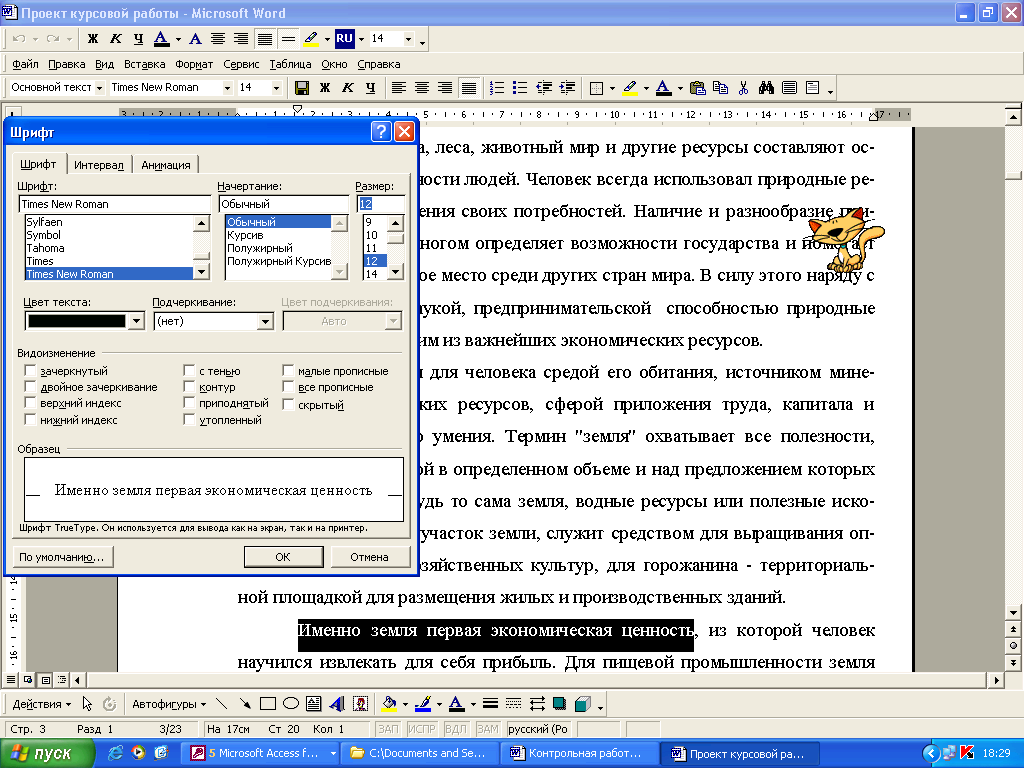1024x768 pixels.
Task: Enable все прописные checkbox
Action: pos(288,387)
